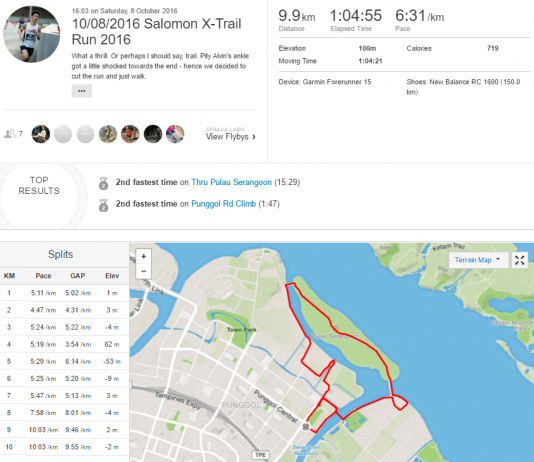Viewport: 534px width, 462px height.
Task: Open the Thru Pulau Serangoon segment link
Action: pyautogui.click(x=231, y=182)
